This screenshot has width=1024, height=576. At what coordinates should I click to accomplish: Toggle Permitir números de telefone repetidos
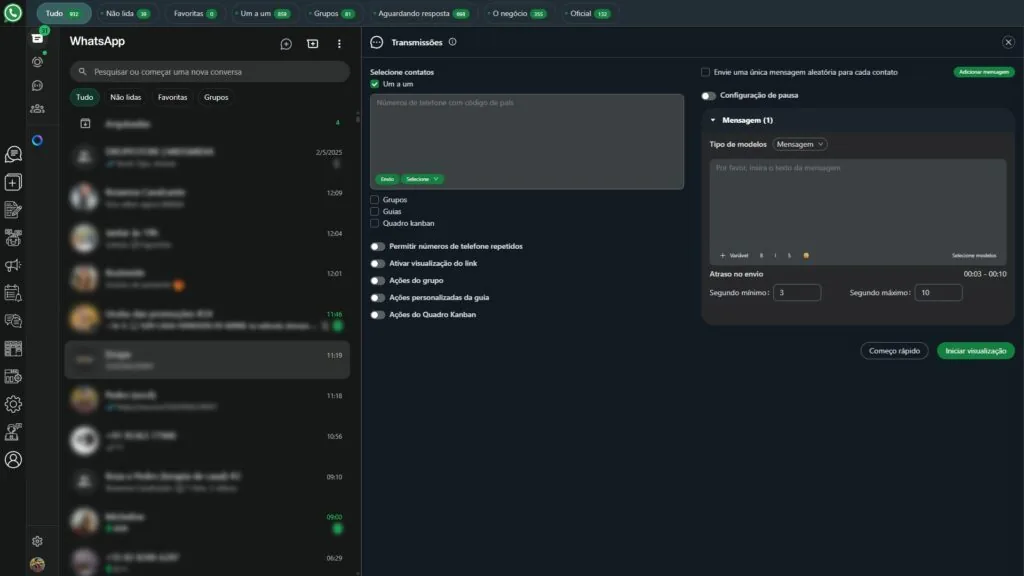(x=377, y=247)
